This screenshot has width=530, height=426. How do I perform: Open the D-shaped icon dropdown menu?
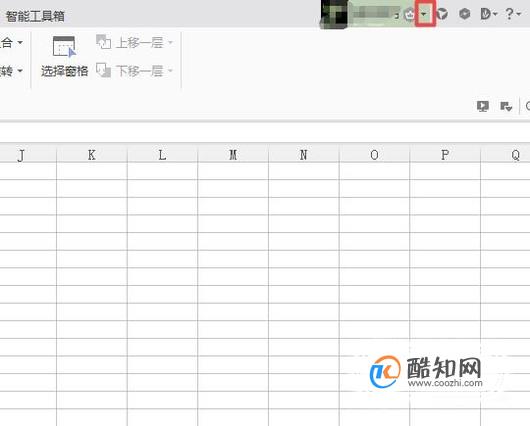tap(488, 14)
